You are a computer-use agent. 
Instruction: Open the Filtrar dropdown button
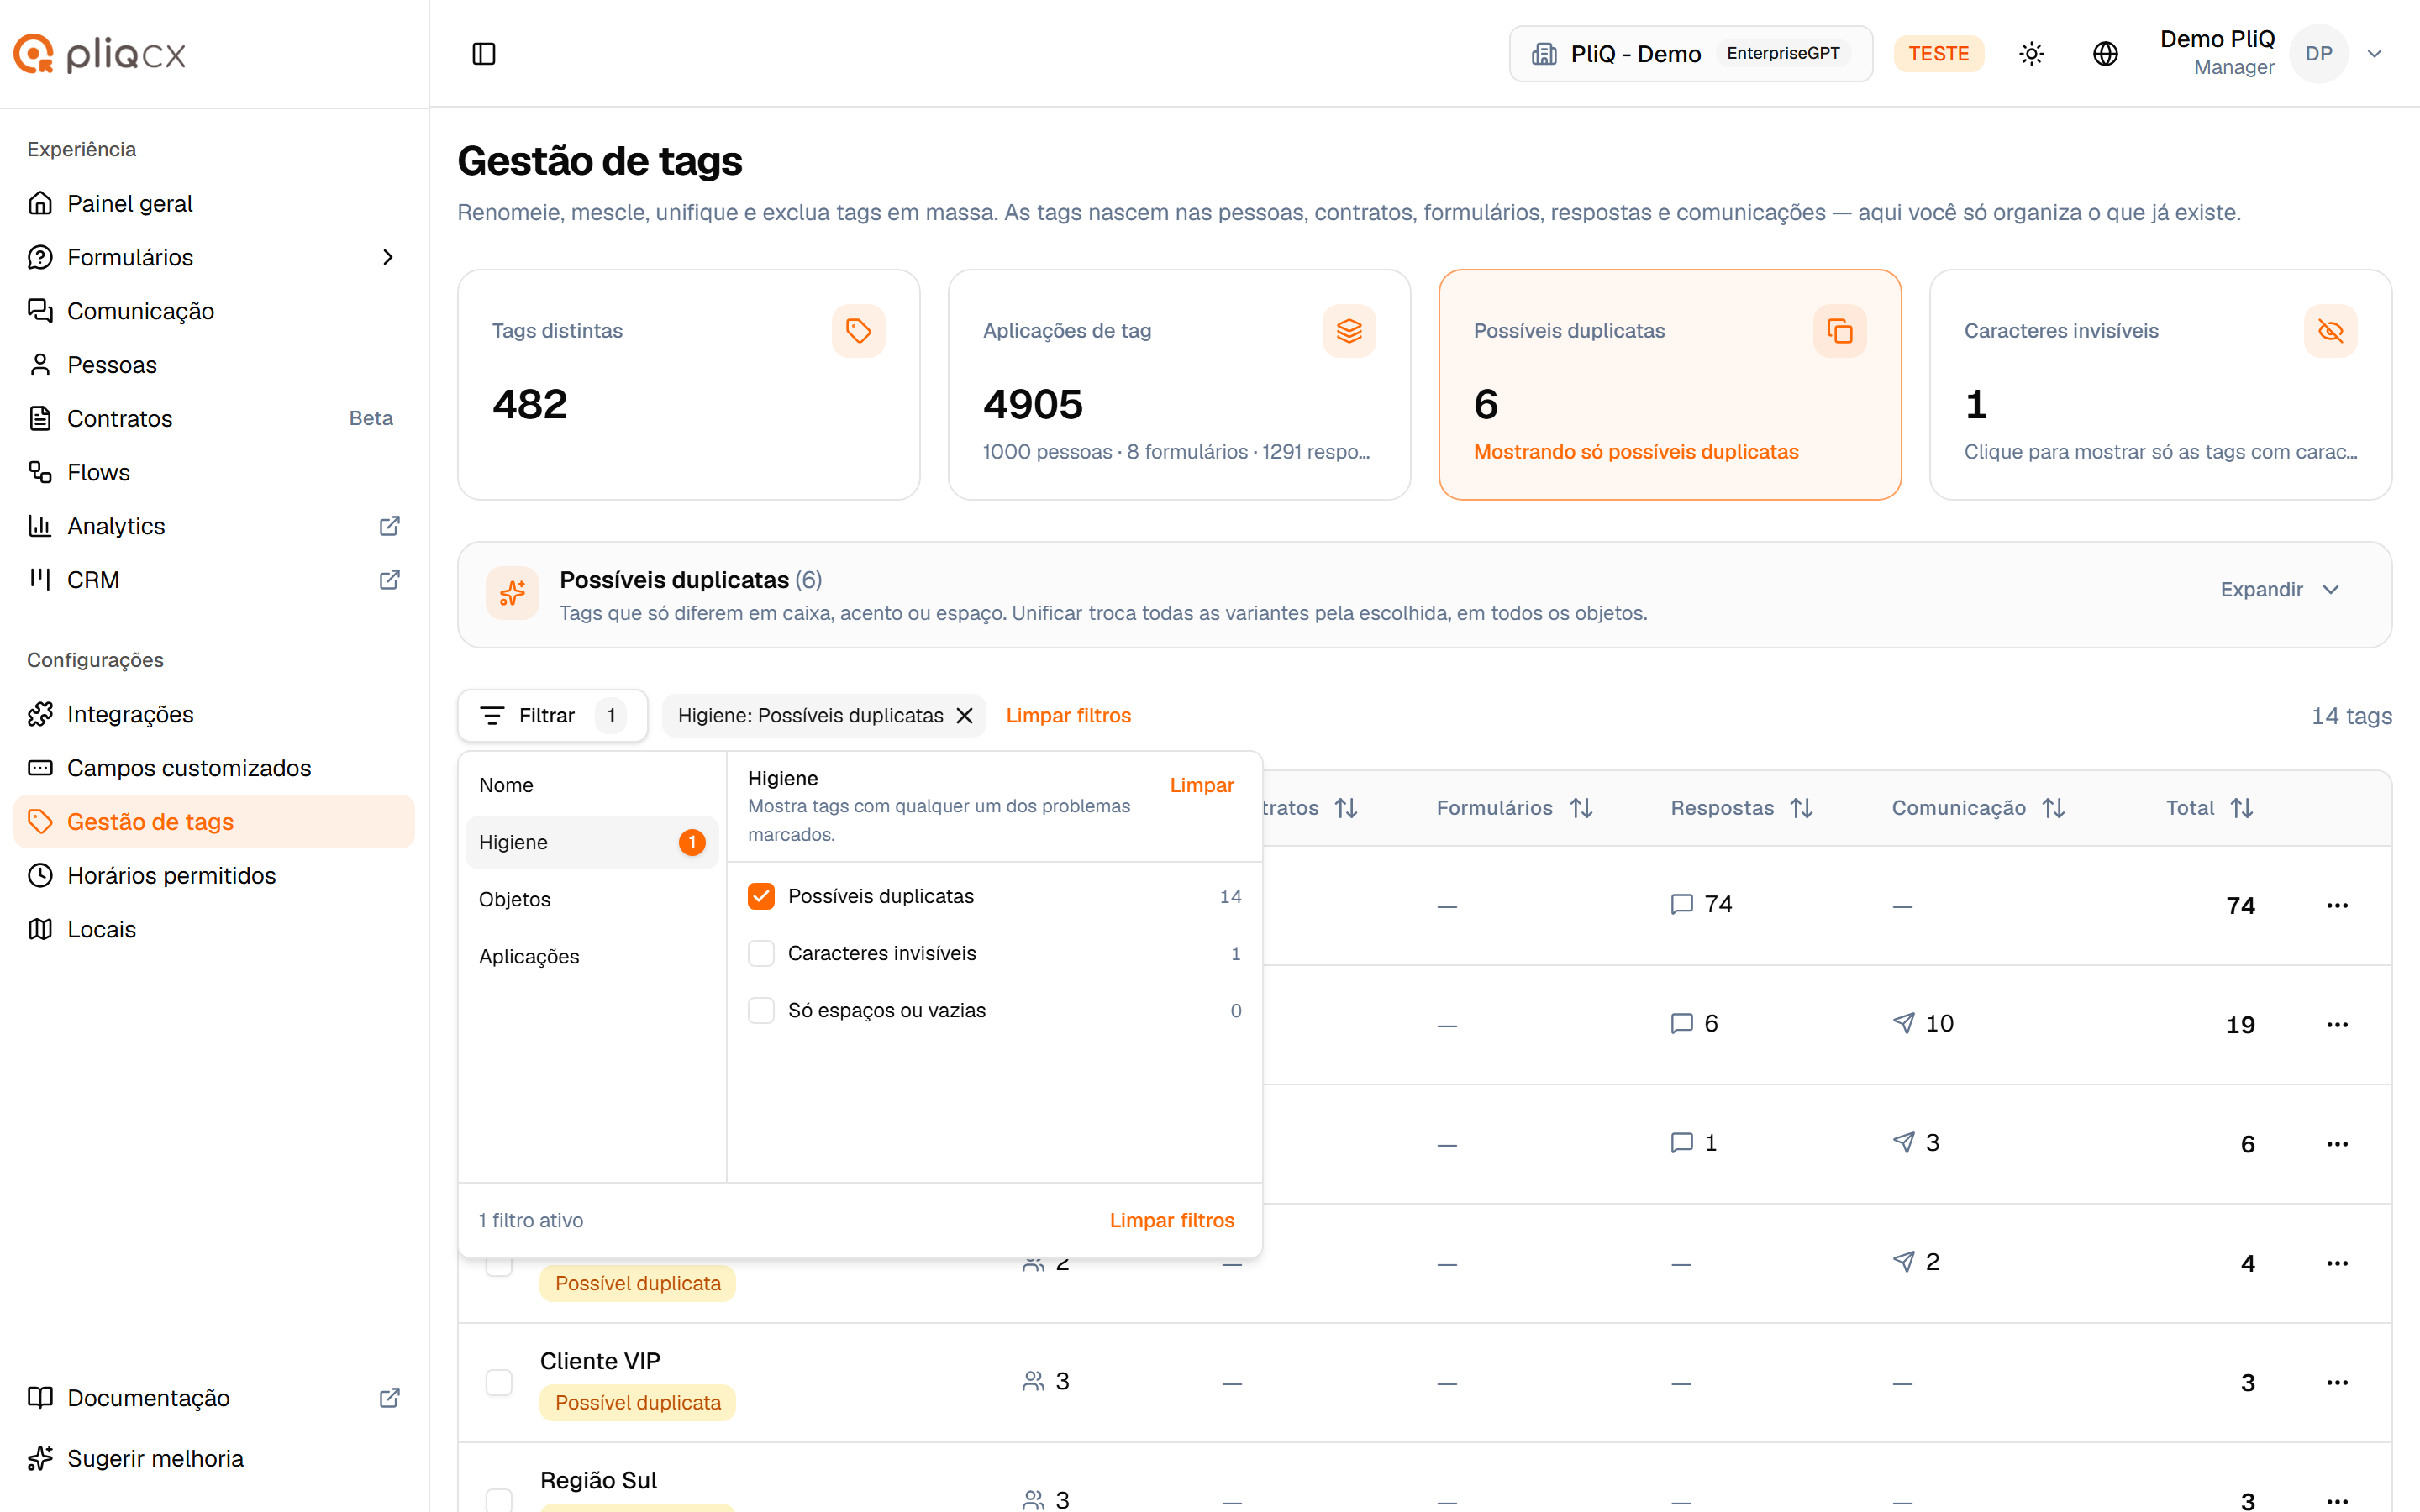[552, 716]
